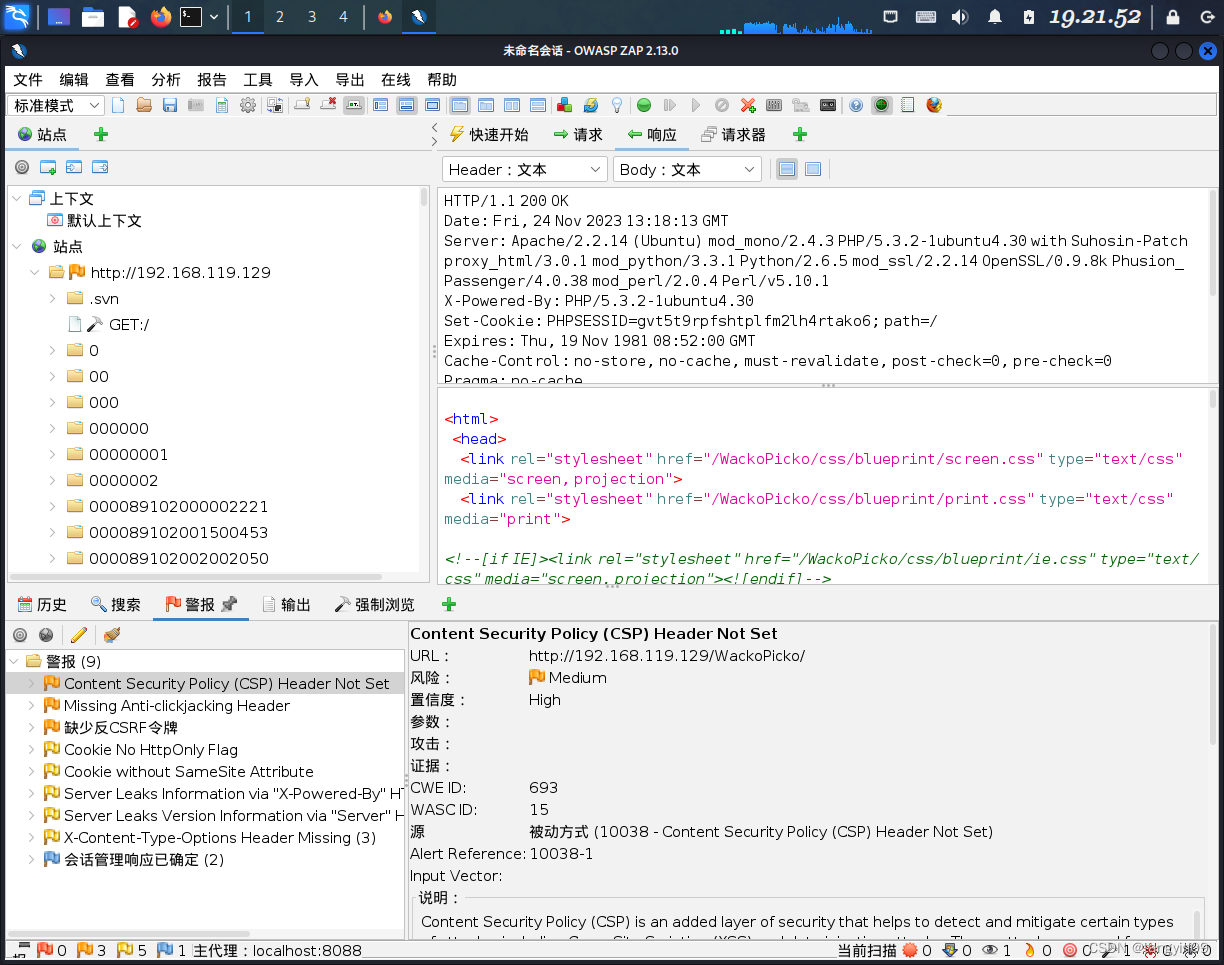Click the blue help question mark icon
Image resolution: width=1224 pixels, height=965 pixels.
coord(856,105)
